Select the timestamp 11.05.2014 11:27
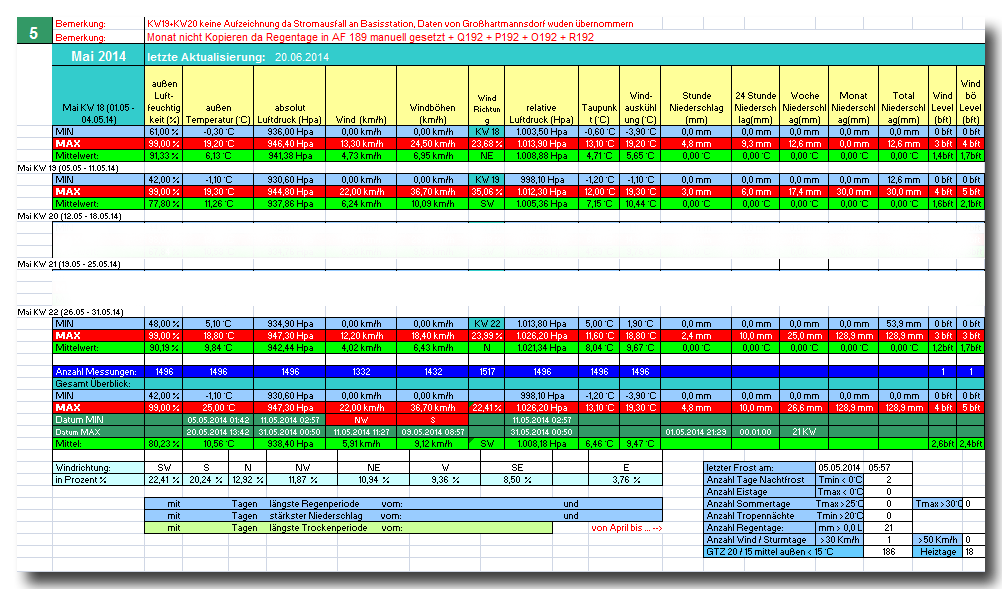1002x589 pixels. tap(361, 432)
